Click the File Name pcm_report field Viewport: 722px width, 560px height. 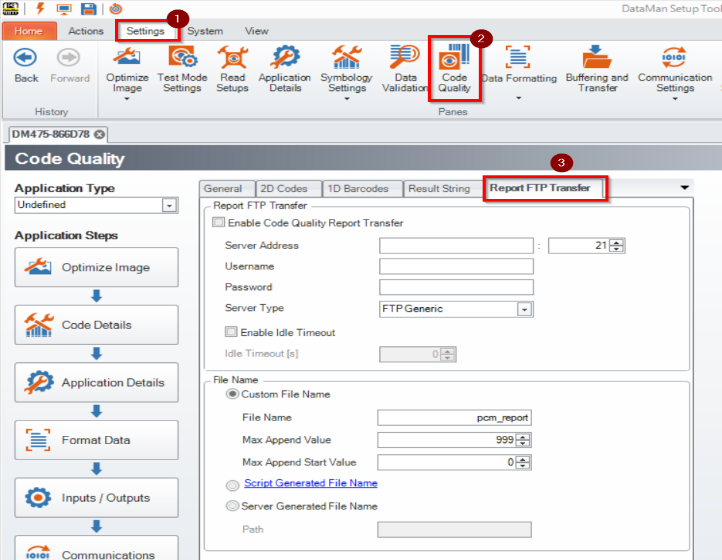click(454, 418)
